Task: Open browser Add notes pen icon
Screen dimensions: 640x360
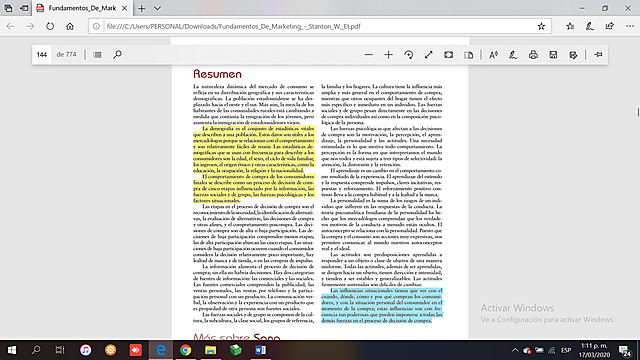Action: (590, 27)
